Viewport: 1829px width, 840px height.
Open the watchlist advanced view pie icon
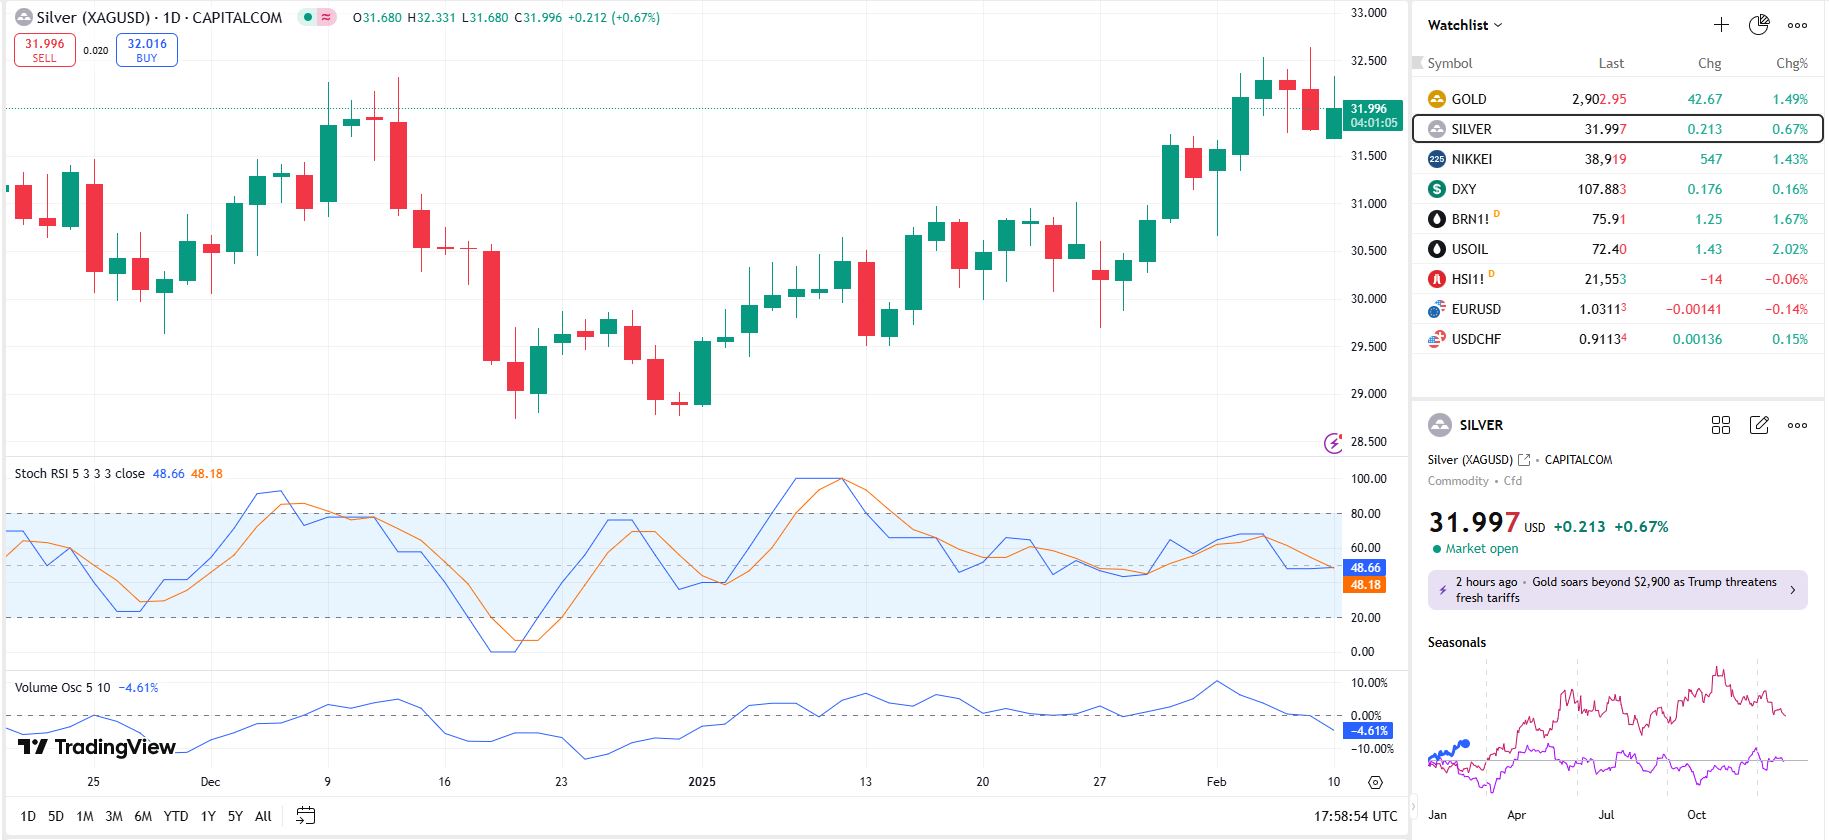tap(1758, 25)
